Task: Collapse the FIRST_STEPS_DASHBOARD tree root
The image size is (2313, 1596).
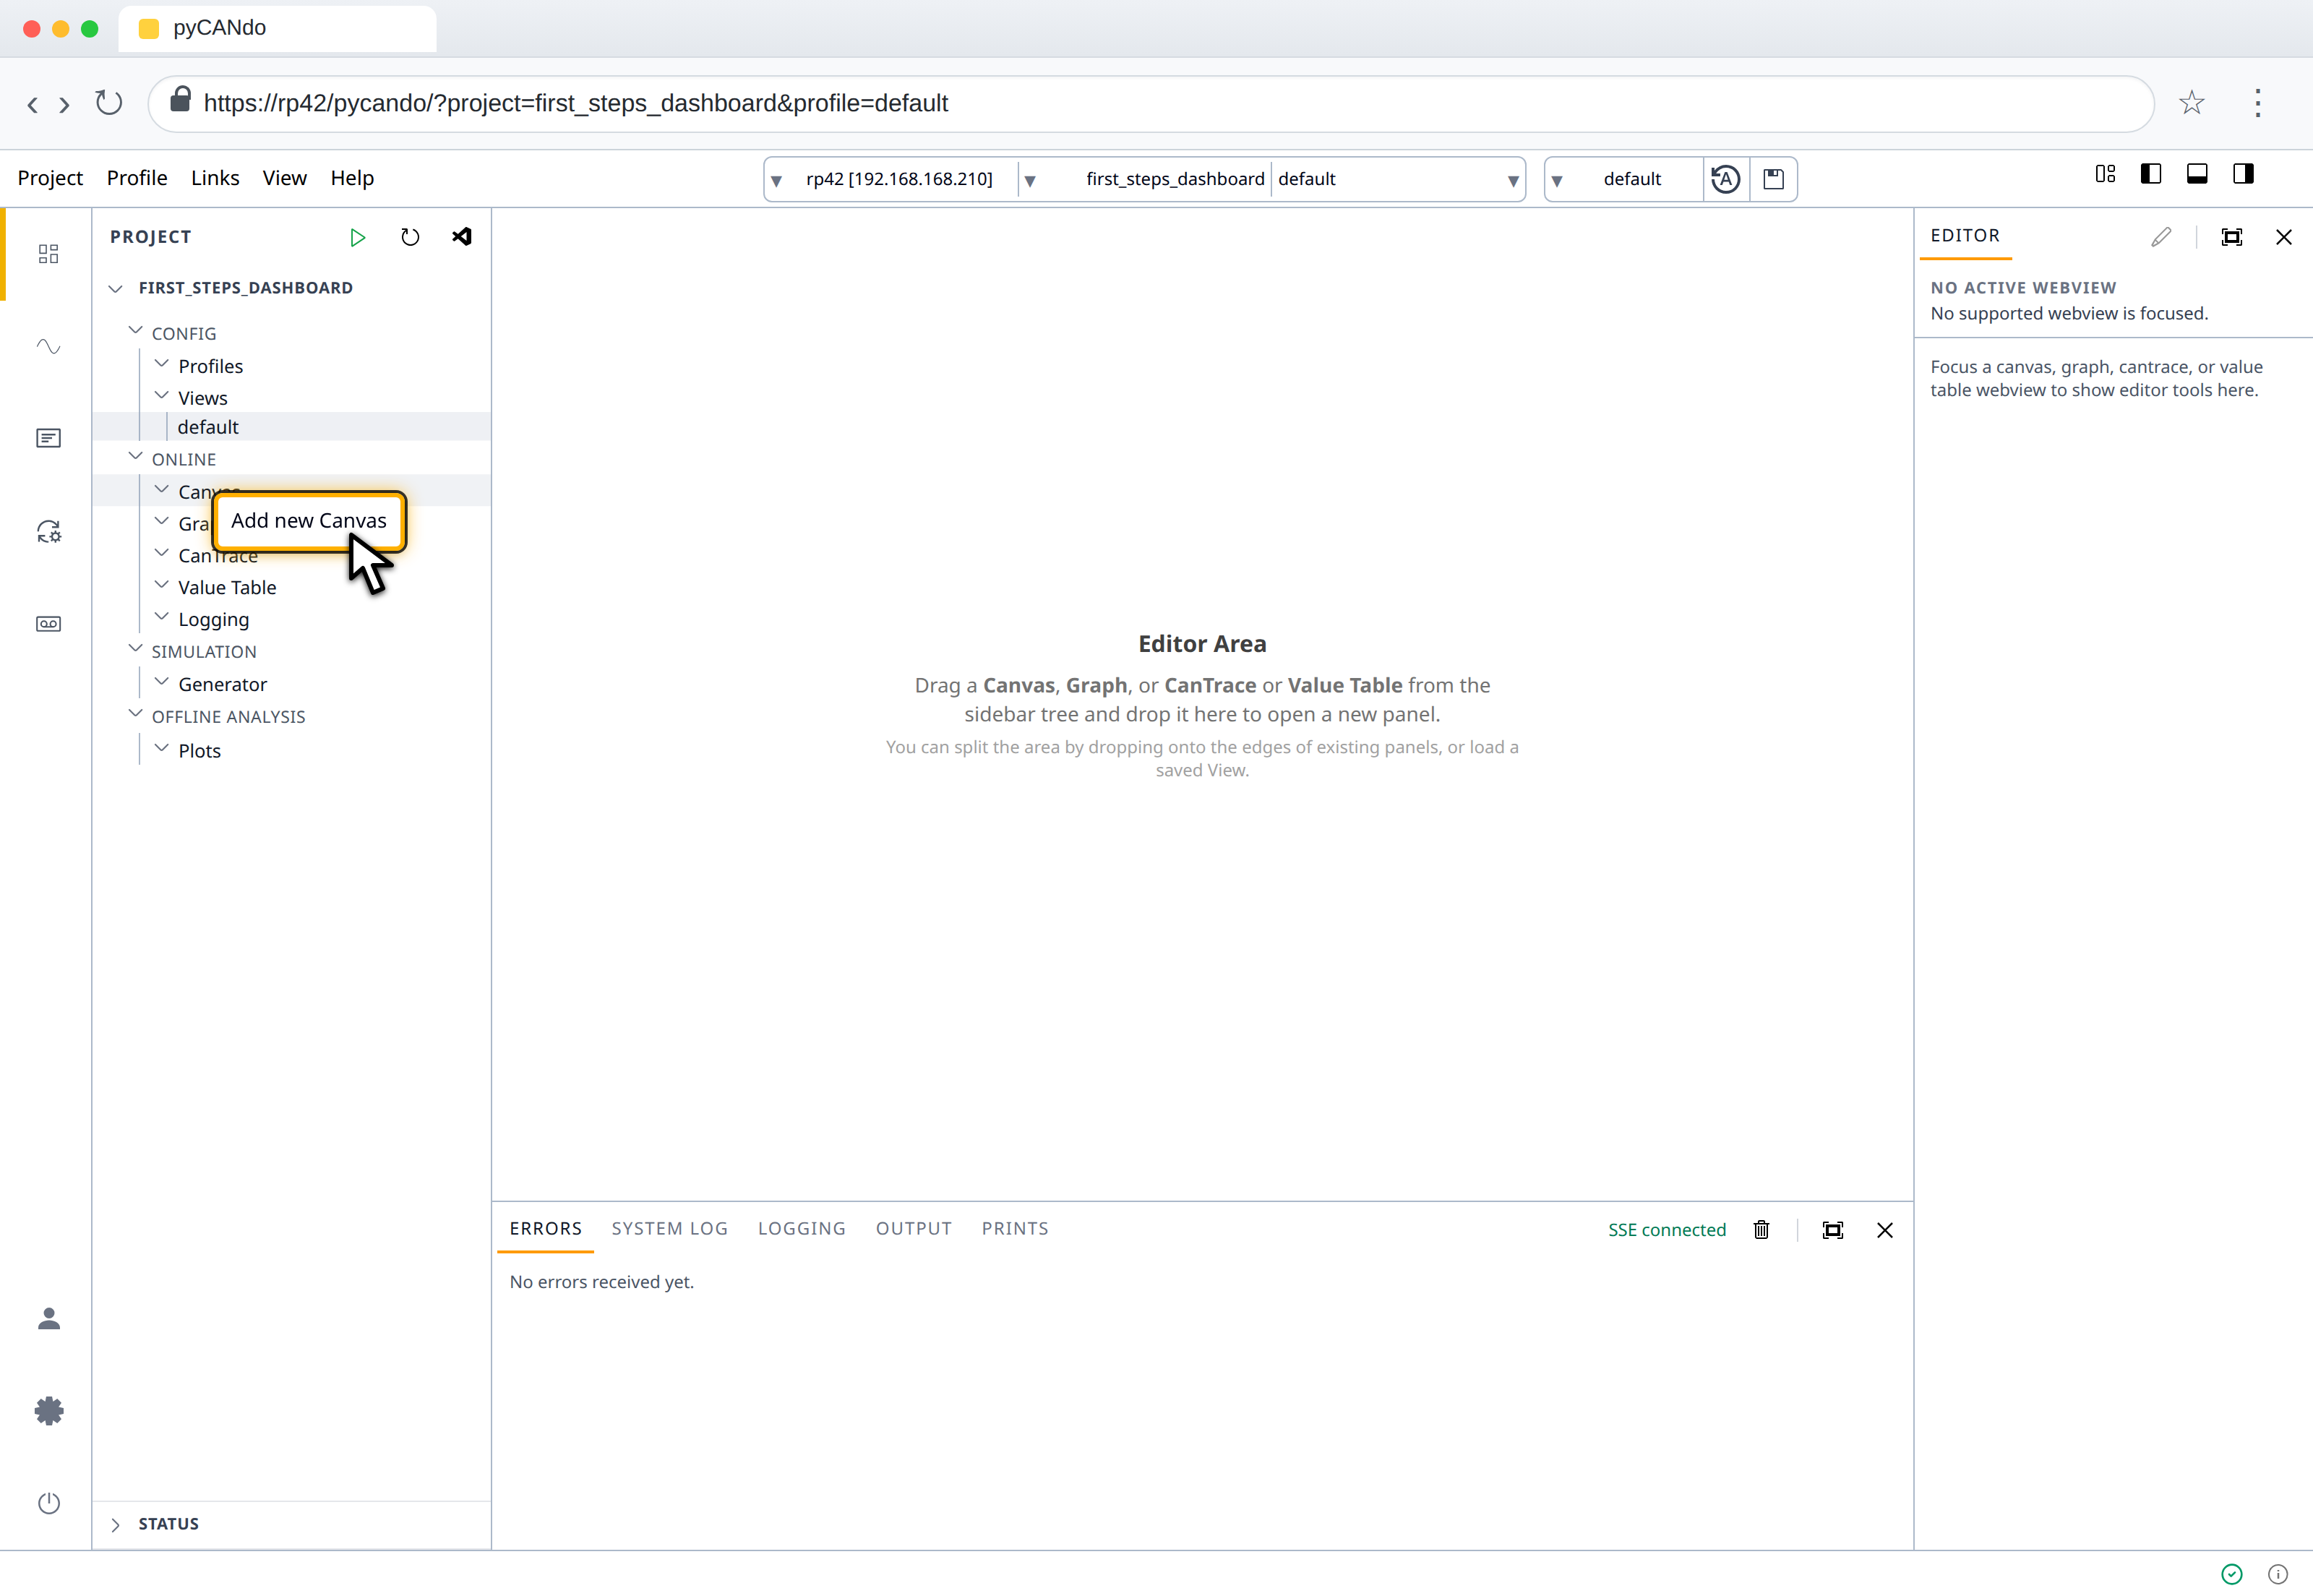Action: click(116, 288)
